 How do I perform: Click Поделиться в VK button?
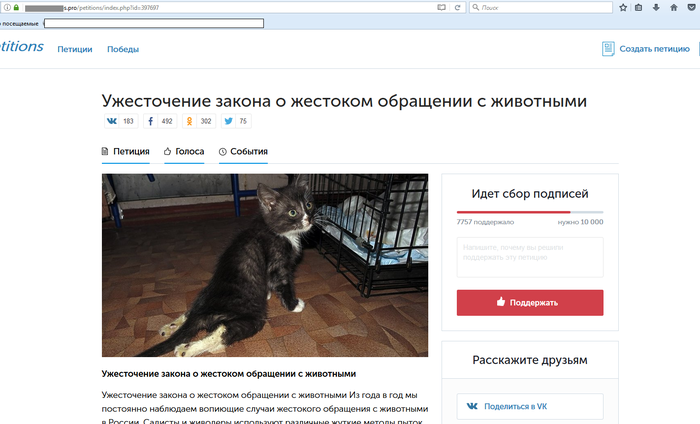[x=530, y=406]
